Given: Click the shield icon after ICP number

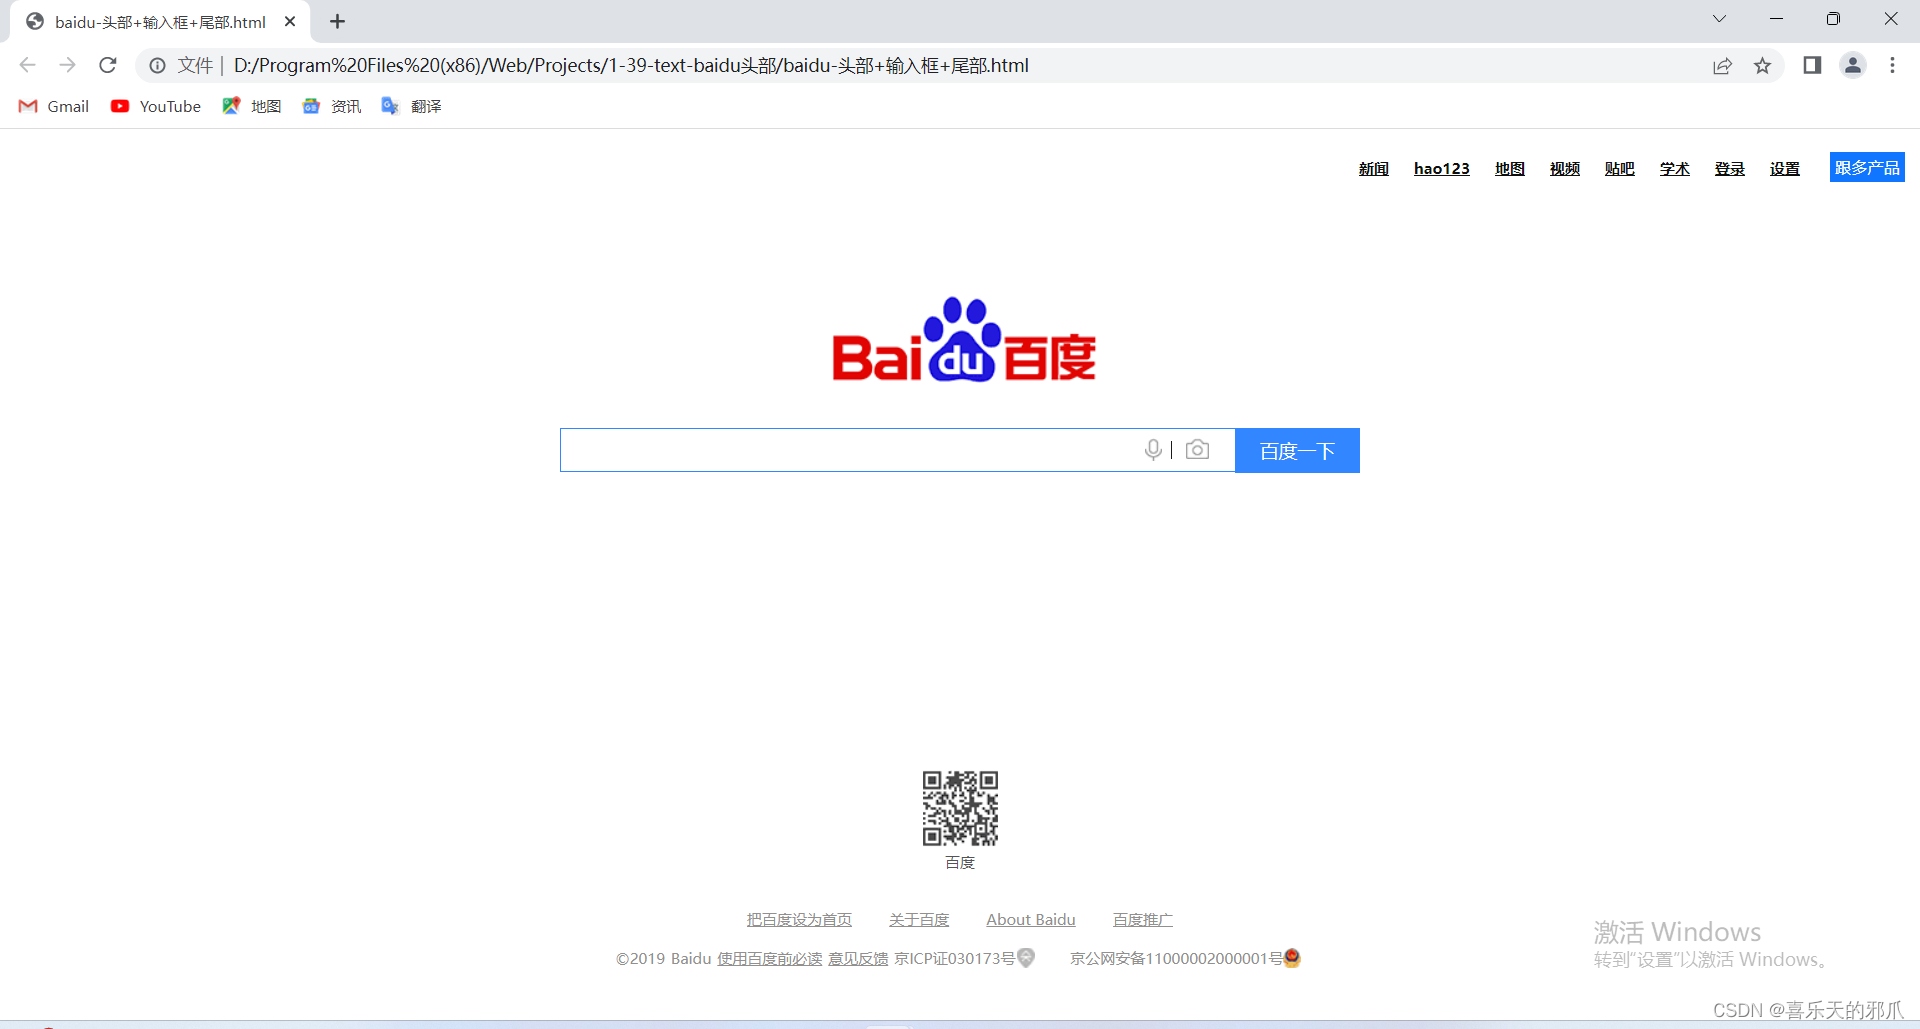Looking at the screenshot, I should [x=1026, y=958].
